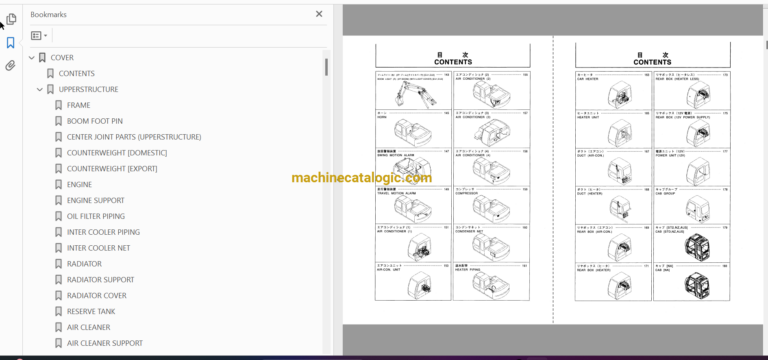Click bookmark icon beside AIR CLEANER SUPPORT
Screen dimensions: 768x360
pyautogui.click(x=58, y=343)
